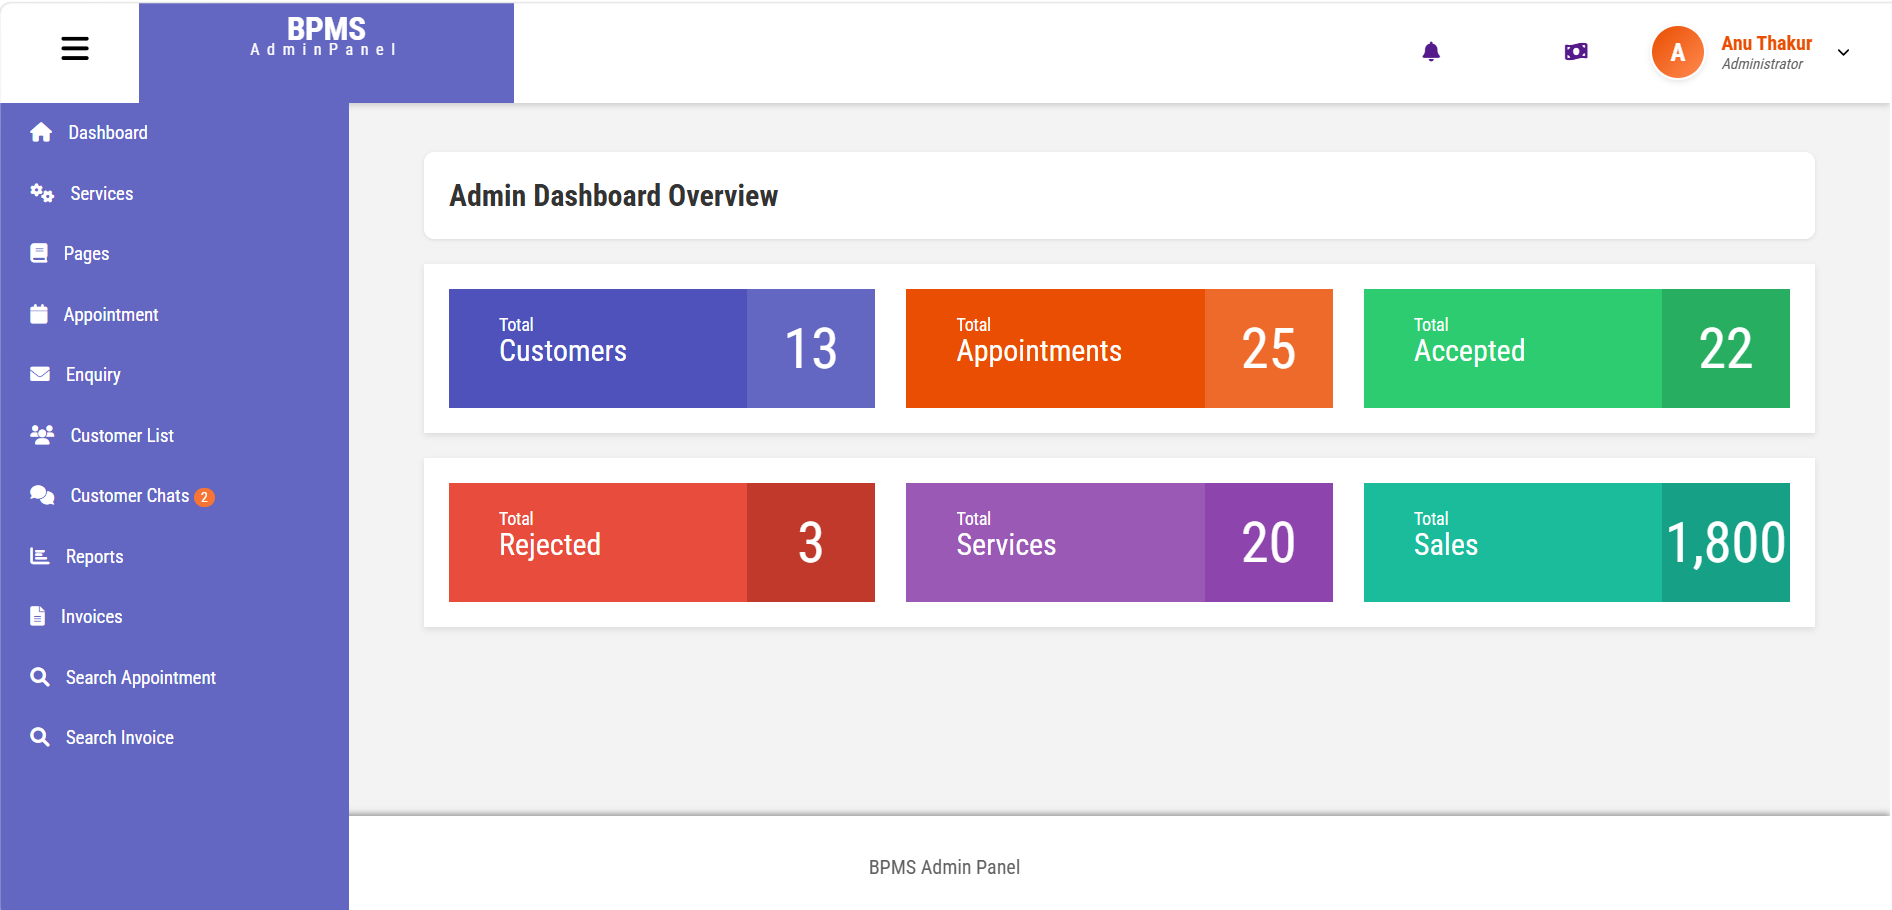Image resolution: width=1892 pixels, height=910 pixels.
Task: Open the Total Sales card
Action: coord(1577,542)
